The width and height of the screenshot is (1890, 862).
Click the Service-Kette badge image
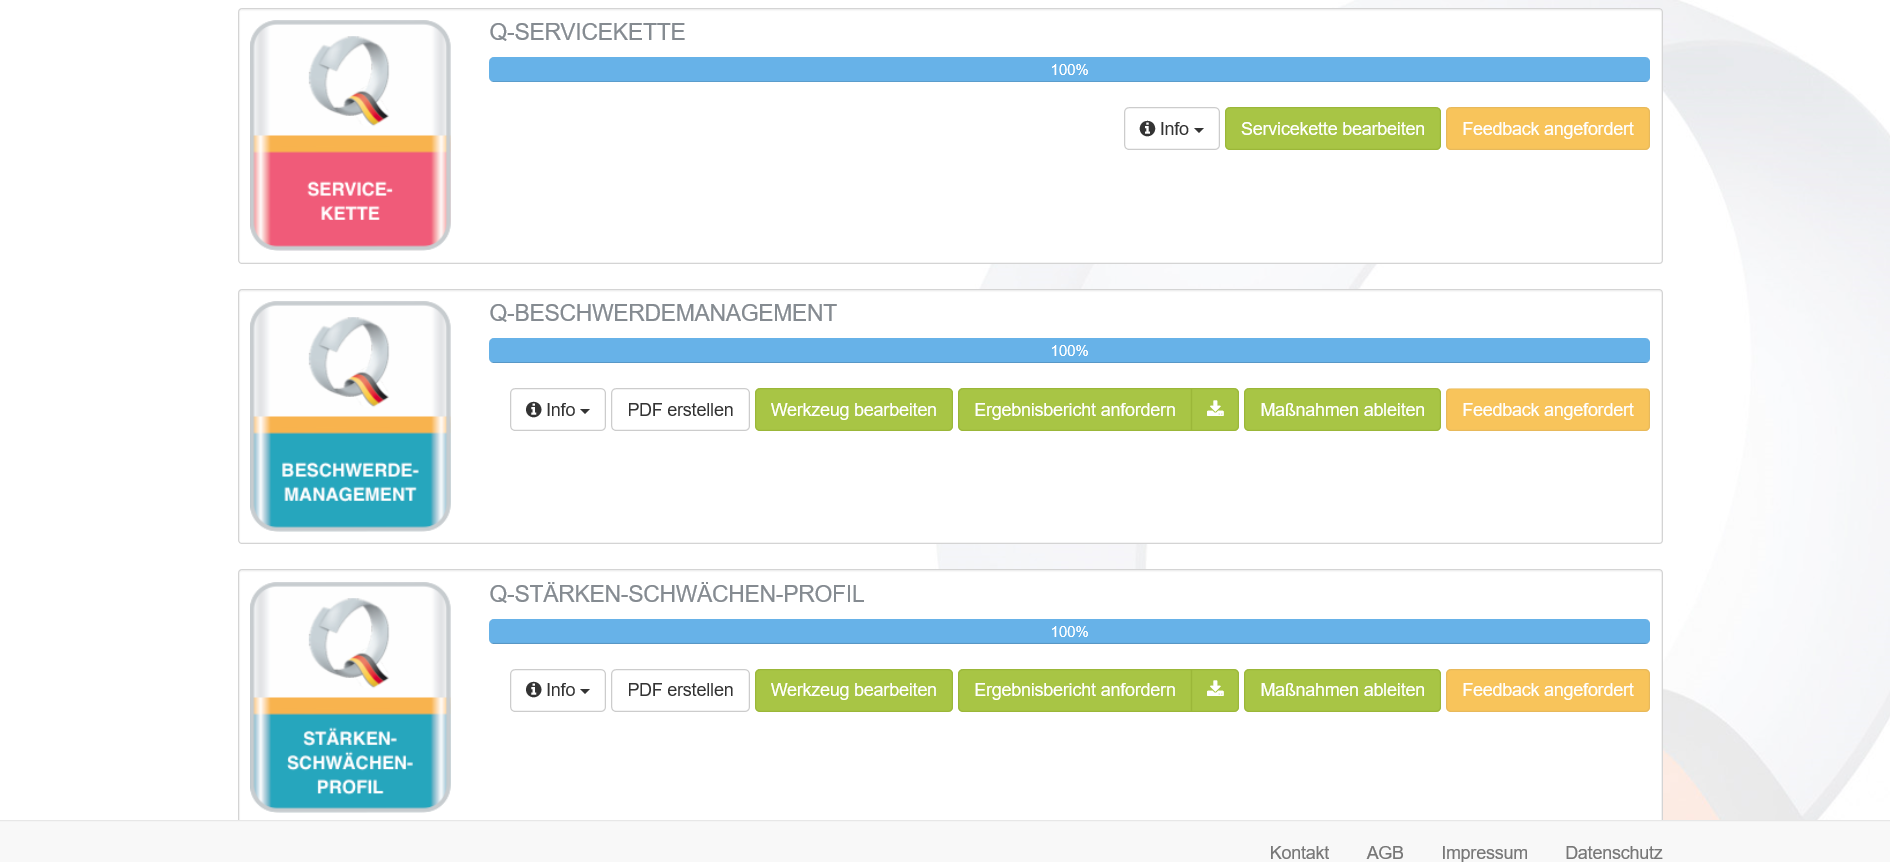point(350,135)
